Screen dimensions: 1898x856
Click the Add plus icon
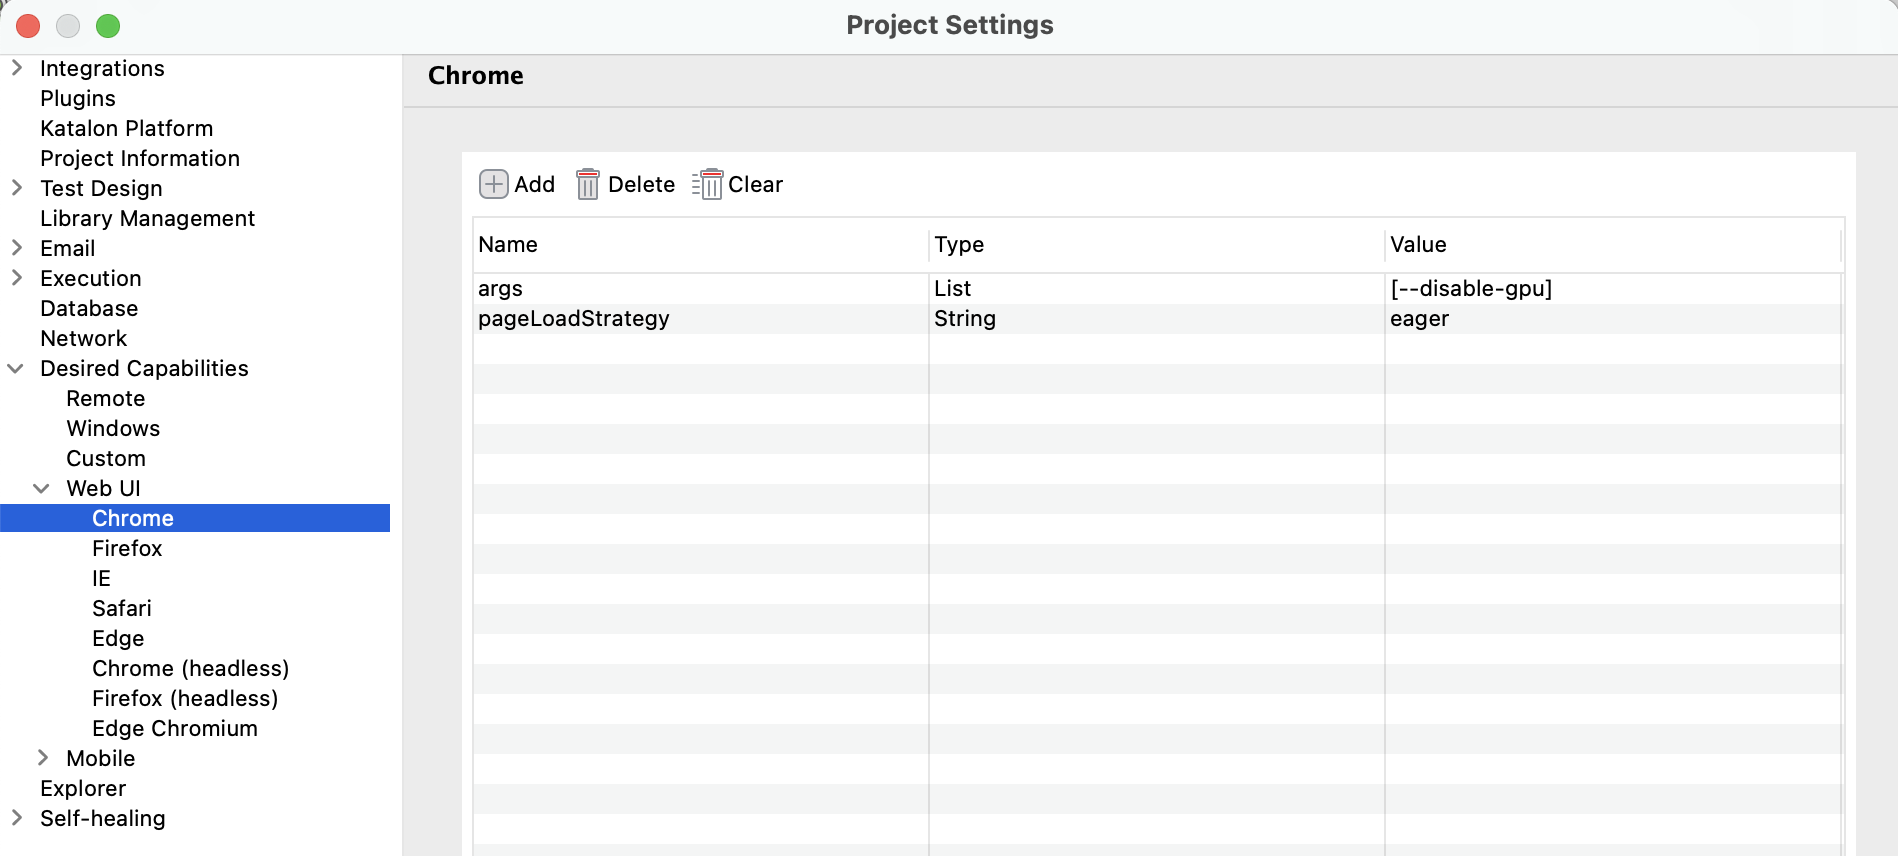(494, 185)
